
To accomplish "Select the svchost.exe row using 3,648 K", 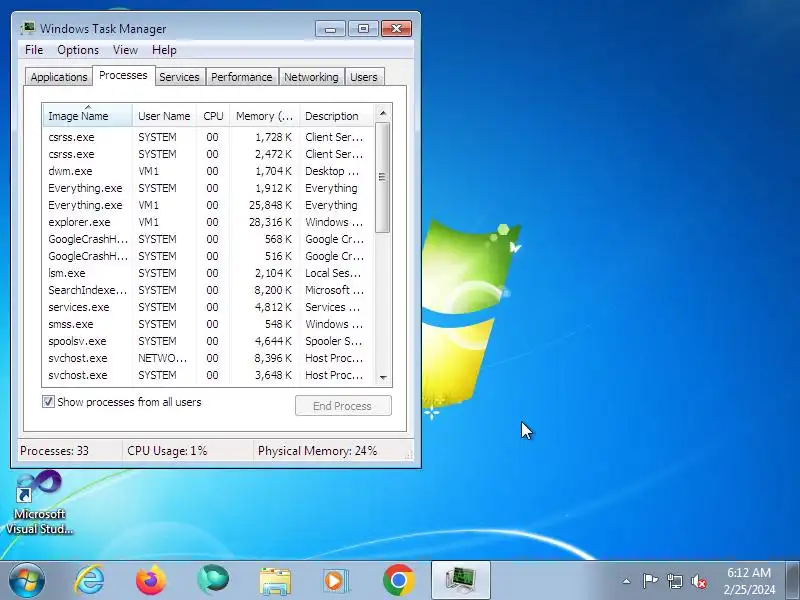I will (x=208, y=375).
